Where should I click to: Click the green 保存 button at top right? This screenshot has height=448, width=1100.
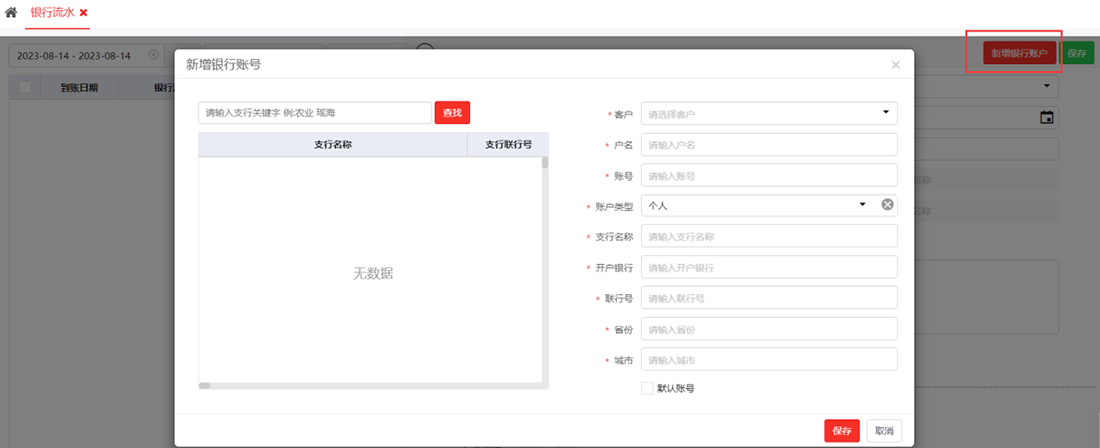point(1077,53)
